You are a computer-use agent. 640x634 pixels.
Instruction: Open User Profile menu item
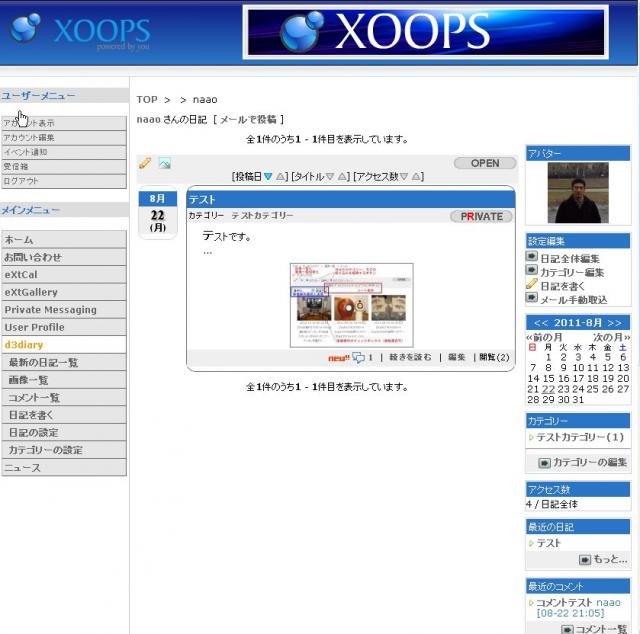[x=64, y=327]
